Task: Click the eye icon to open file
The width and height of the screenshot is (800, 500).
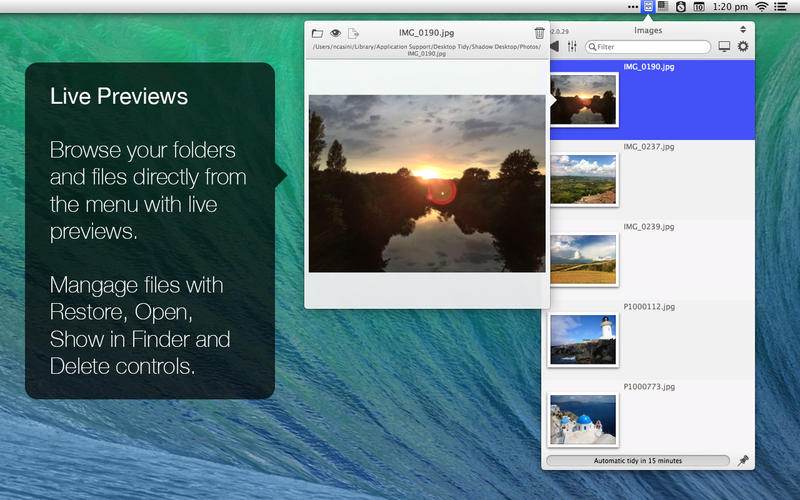Action: click(335, 33)
